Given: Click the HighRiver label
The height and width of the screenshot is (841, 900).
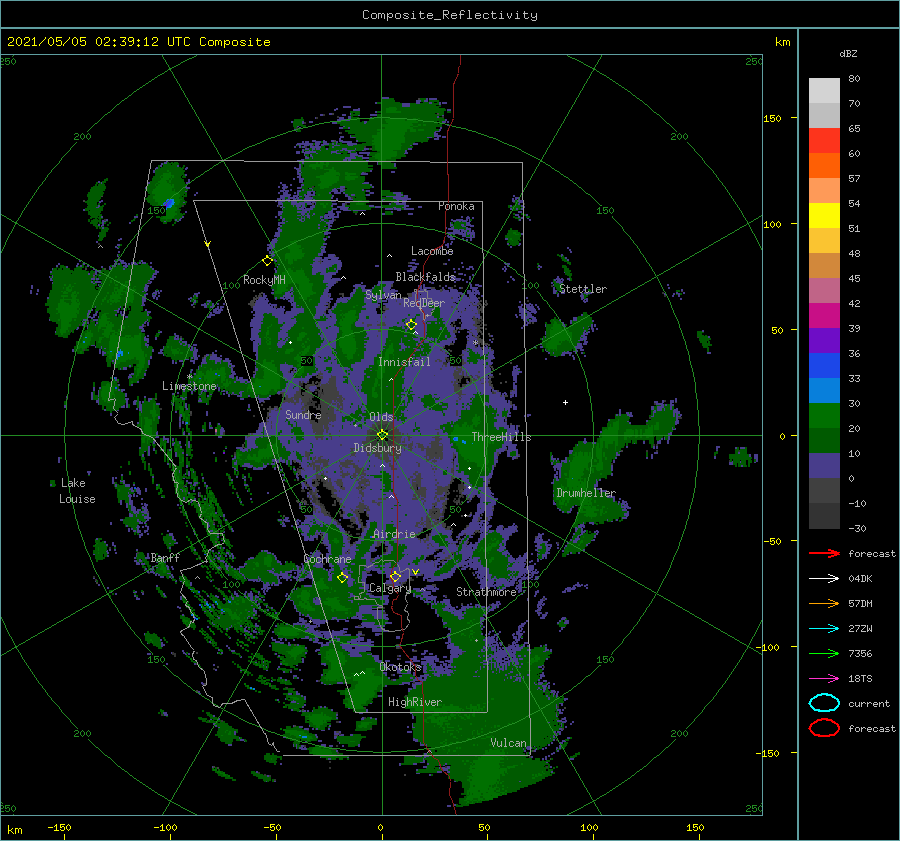Looking at the screenshot, I should pos(414,702).
